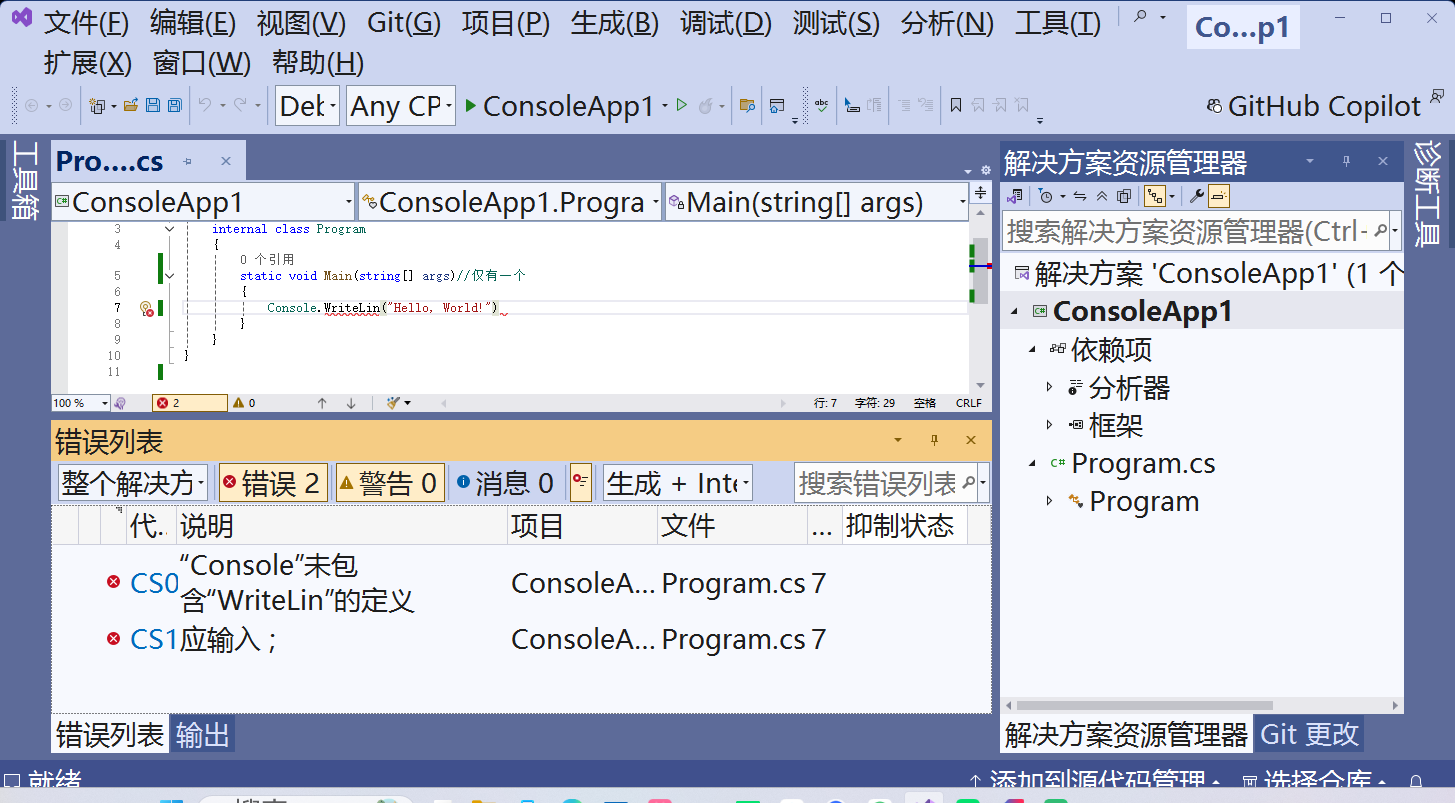Toggle bookmark with the bookmark icon

[x=956, y=105]
